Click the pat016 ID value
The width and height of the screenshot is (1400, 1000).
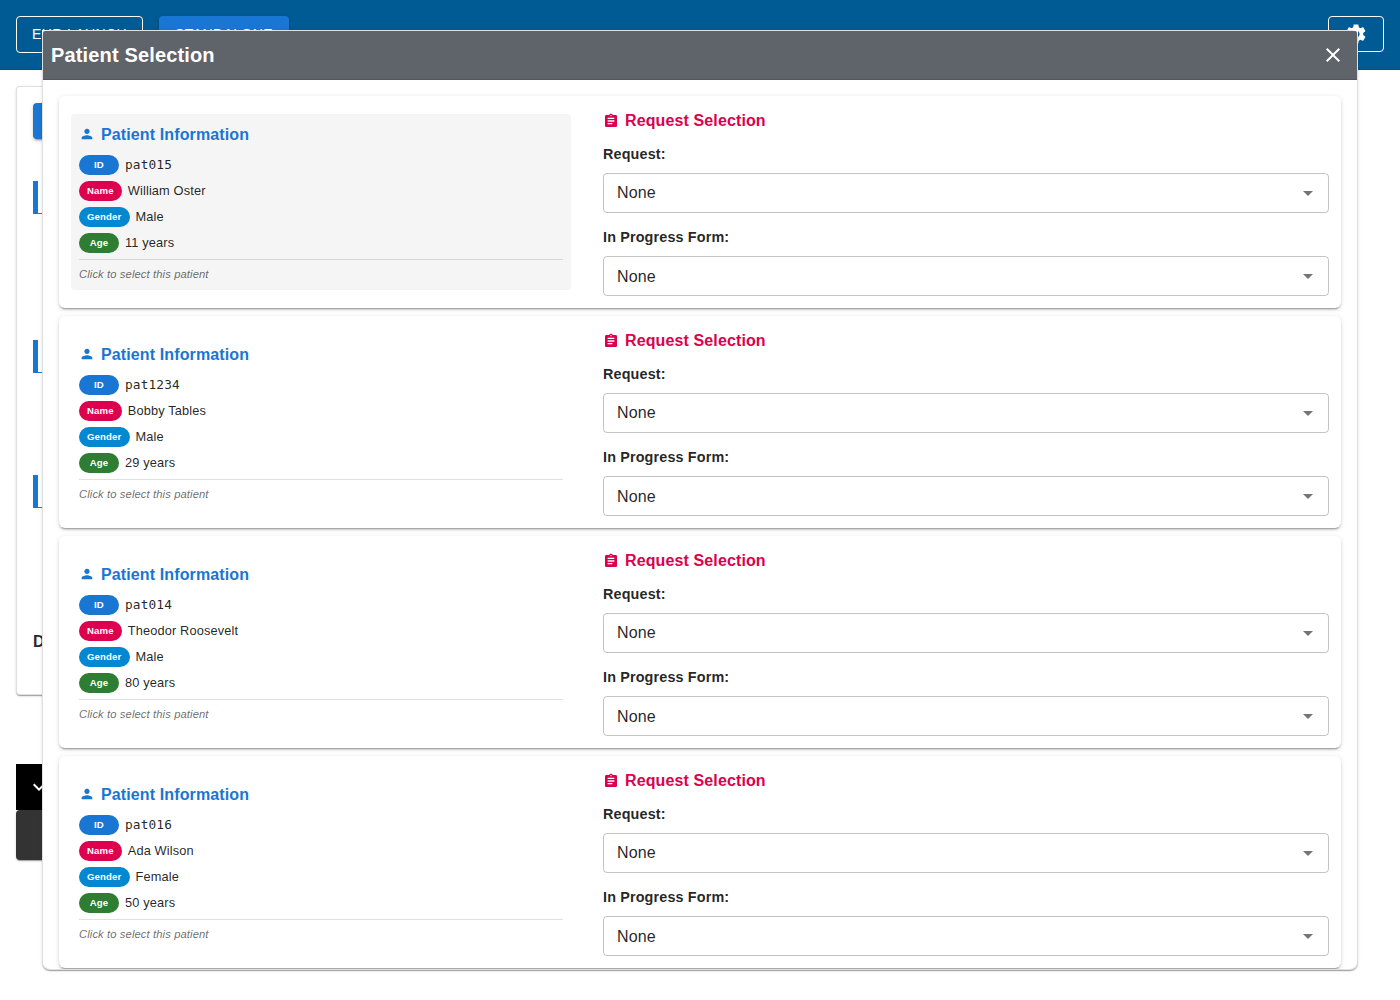point(148,825)
